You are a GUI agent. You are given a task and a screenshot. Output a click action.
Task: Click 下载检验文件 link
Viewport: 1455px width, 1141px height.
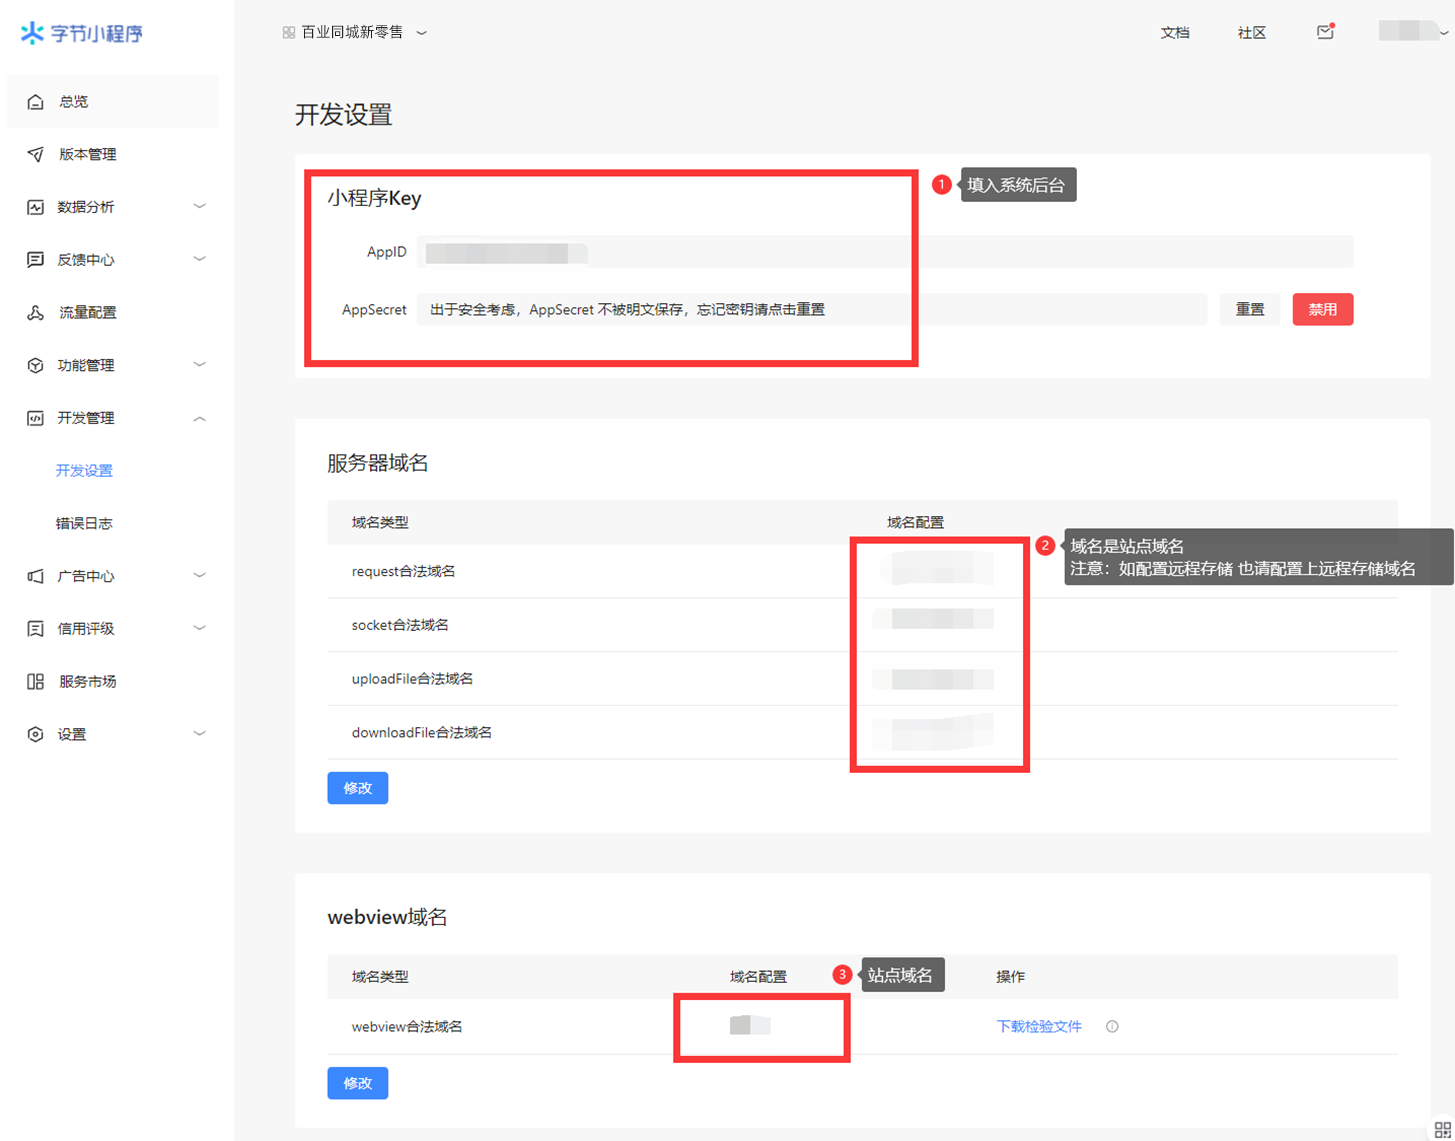pos(1039,1027)
